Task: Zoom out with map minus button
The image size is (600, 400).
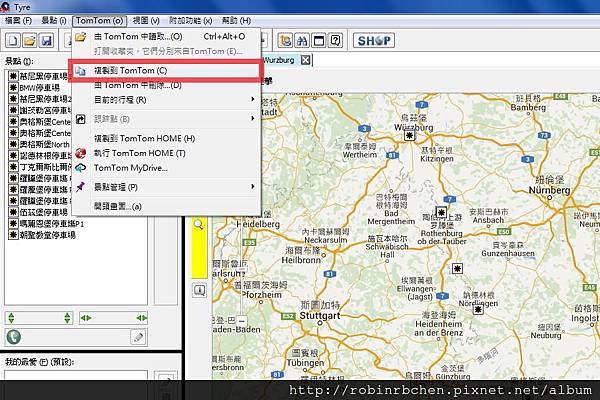Action: pyautogui.click(x=242, y=320)
